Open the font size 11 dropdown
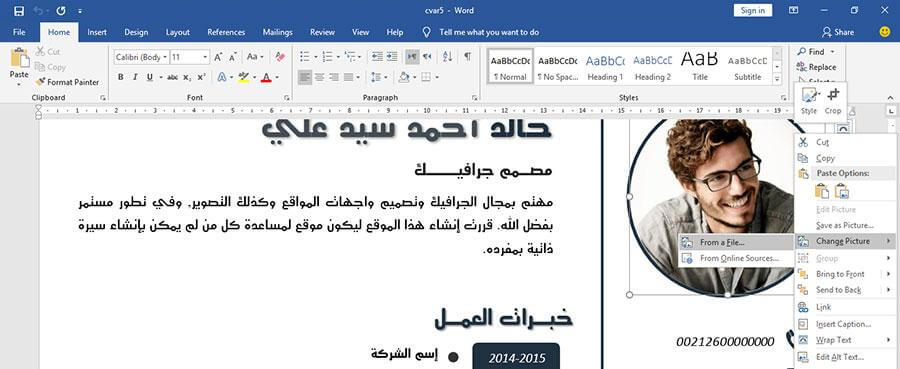 pyautogui.click(x=205, y=57)
